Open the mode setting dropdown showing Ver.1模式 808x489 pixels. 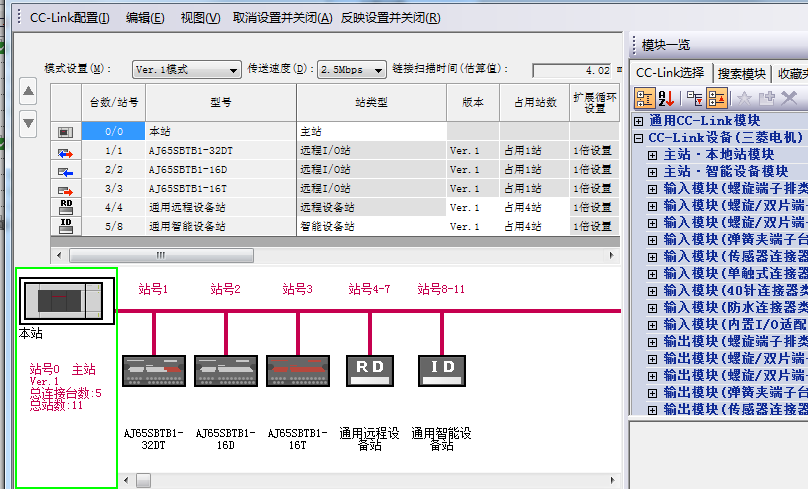pos(187,70)
